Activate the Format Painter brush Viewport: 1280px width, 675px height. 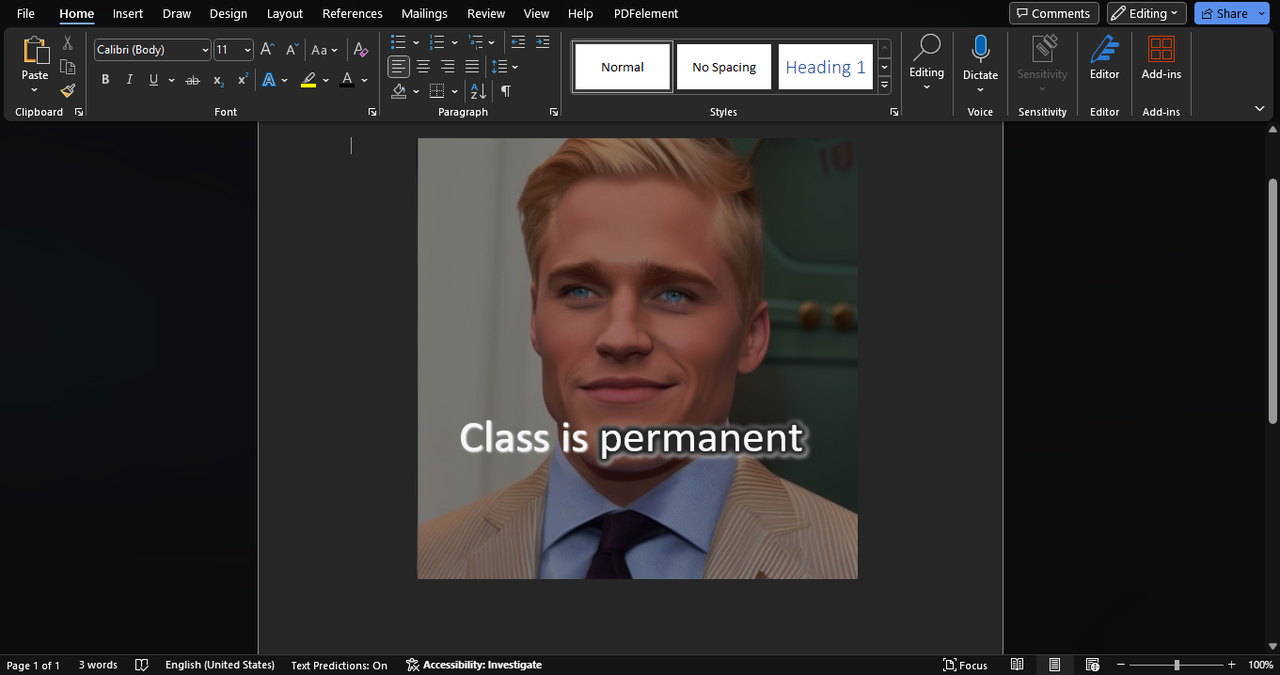coord(68,91)
